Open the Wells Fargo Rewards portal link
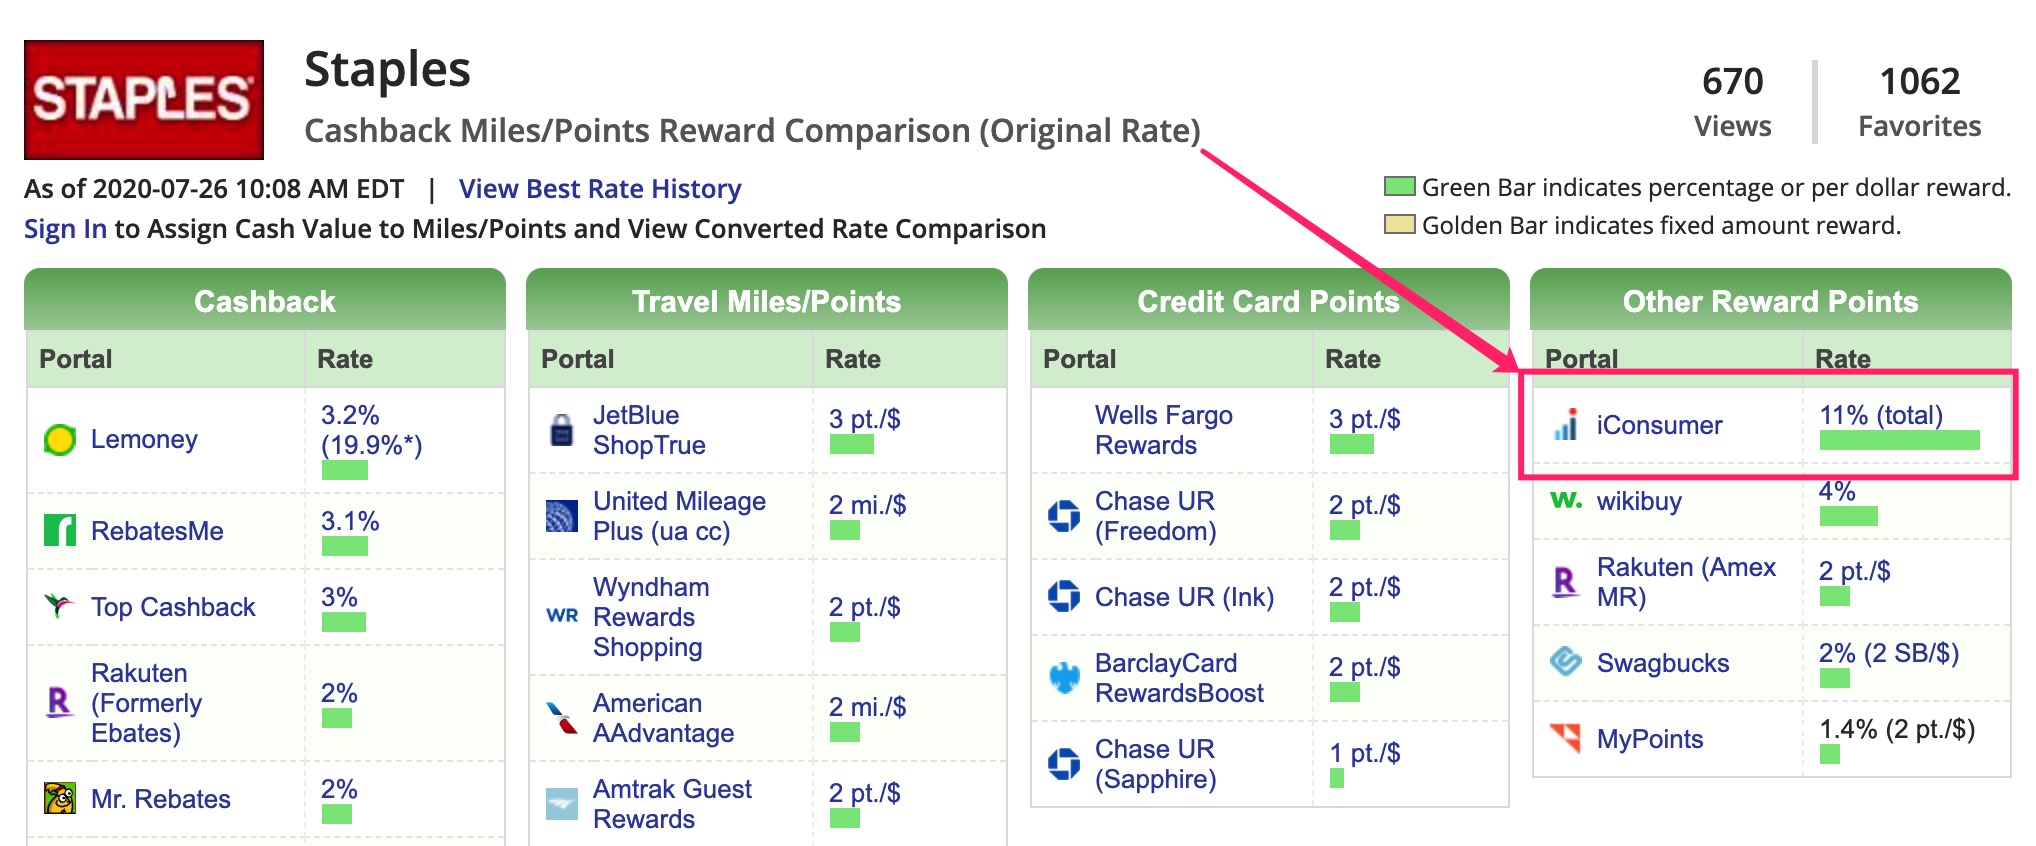 point(1163,430)
